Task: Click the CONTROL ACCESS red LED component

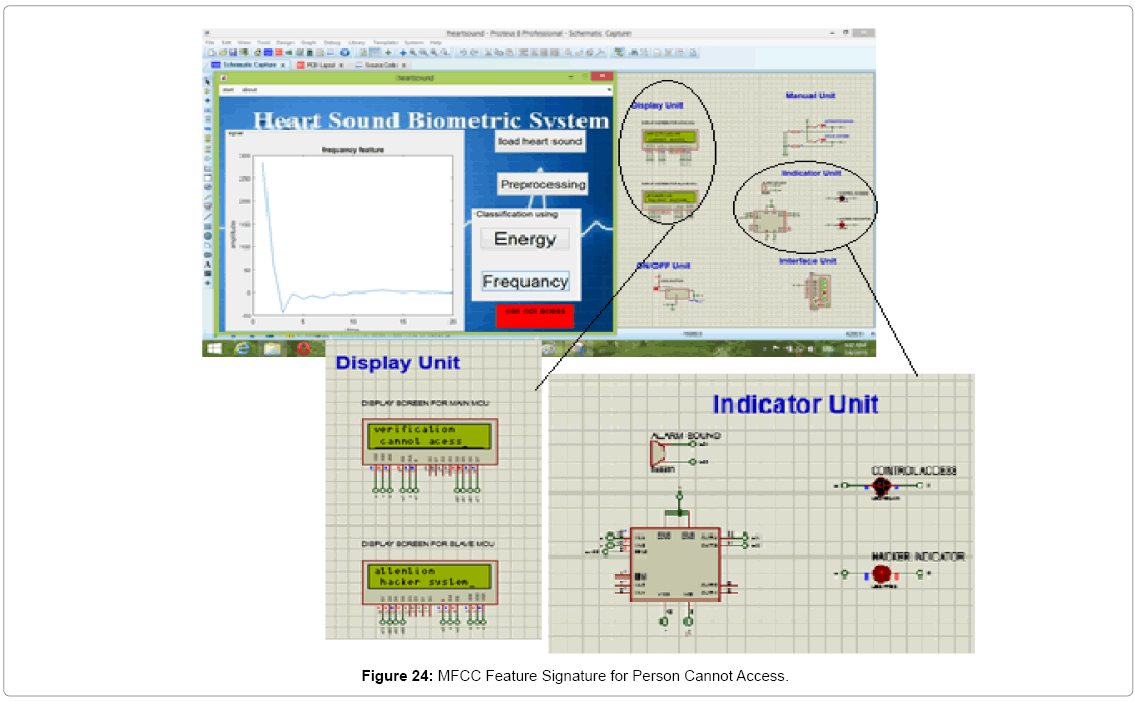Action: pos(881,487)
